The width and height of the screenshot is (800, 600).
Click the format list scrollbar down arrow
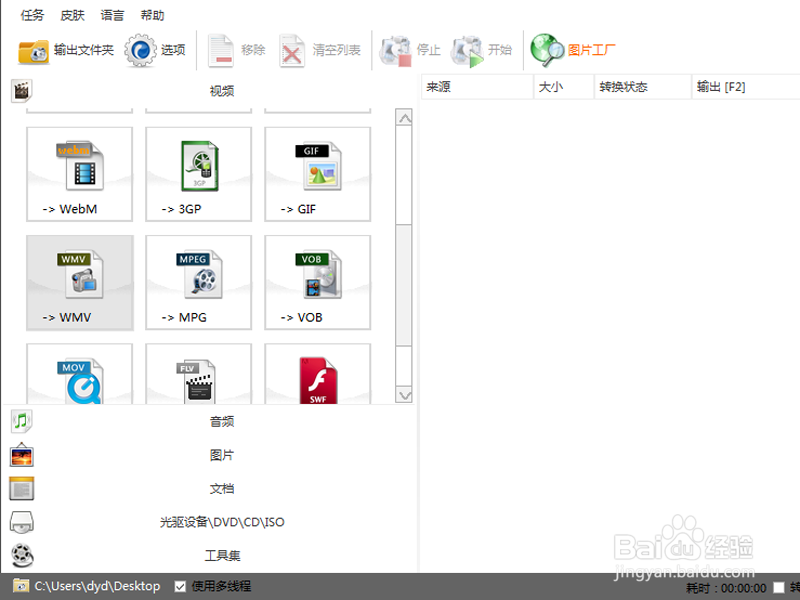[x=404, y=396]
